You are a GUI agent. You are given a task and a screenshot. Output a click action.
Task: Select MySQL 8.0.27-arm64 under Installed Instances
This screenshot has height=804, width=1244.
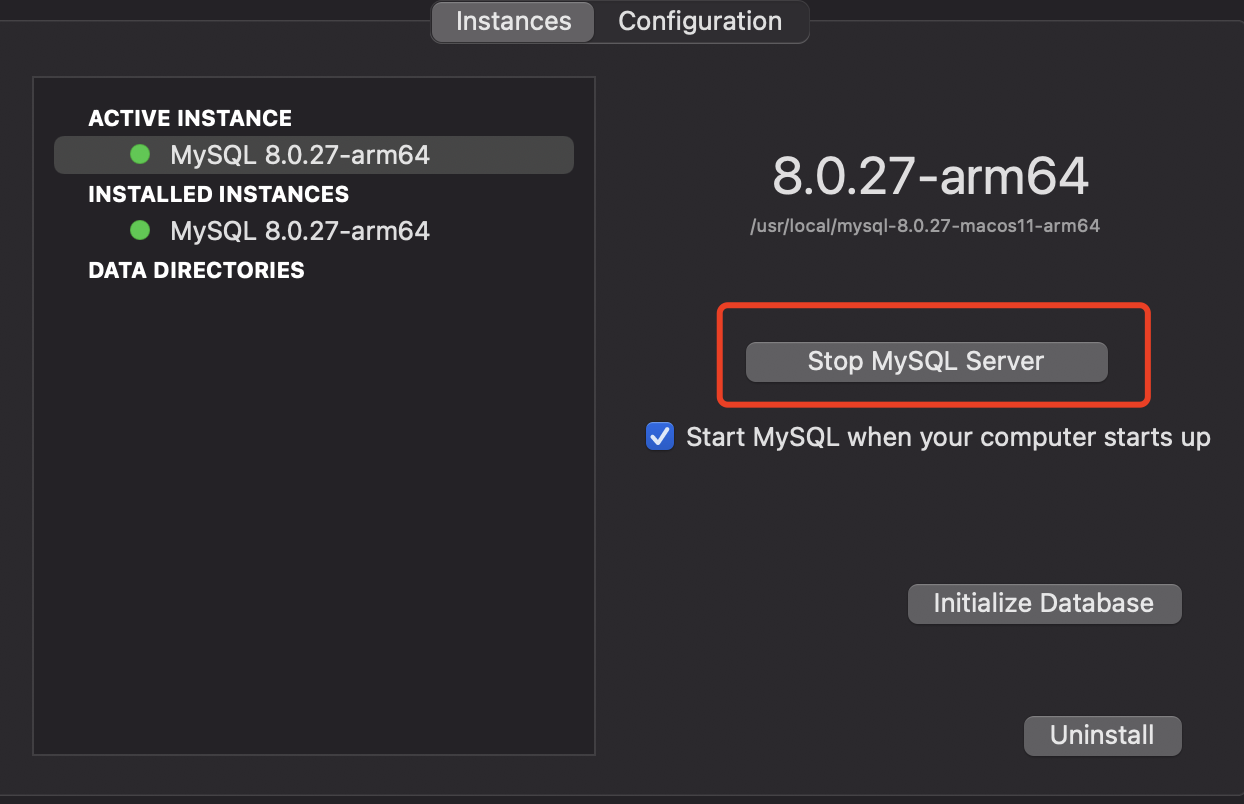[x=300, y=231]
